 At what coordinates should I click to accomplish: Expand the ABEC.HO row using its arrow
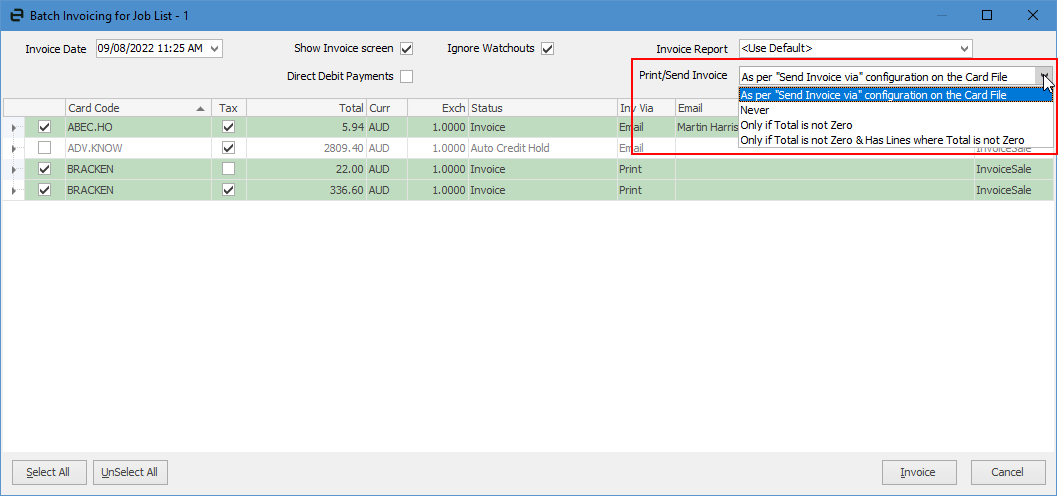click(x=13, y=127)
